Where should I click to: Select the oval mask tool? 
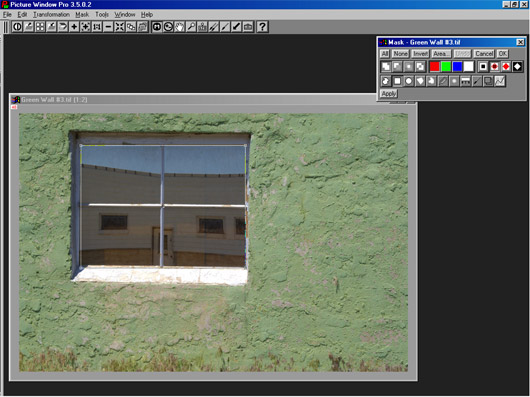(409, 81)
